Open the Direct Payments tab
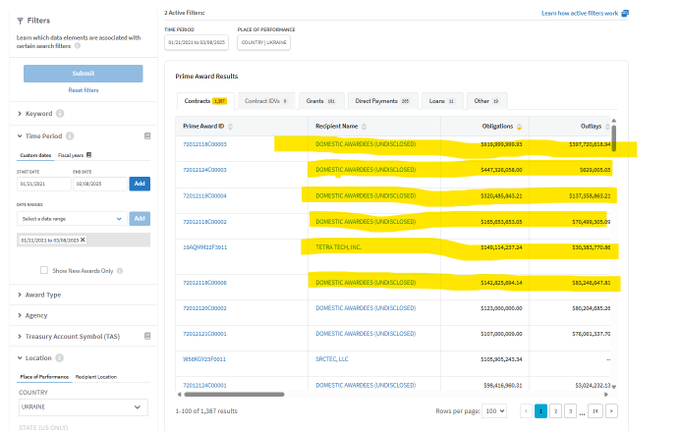680x431 pixels. (384, 101)
